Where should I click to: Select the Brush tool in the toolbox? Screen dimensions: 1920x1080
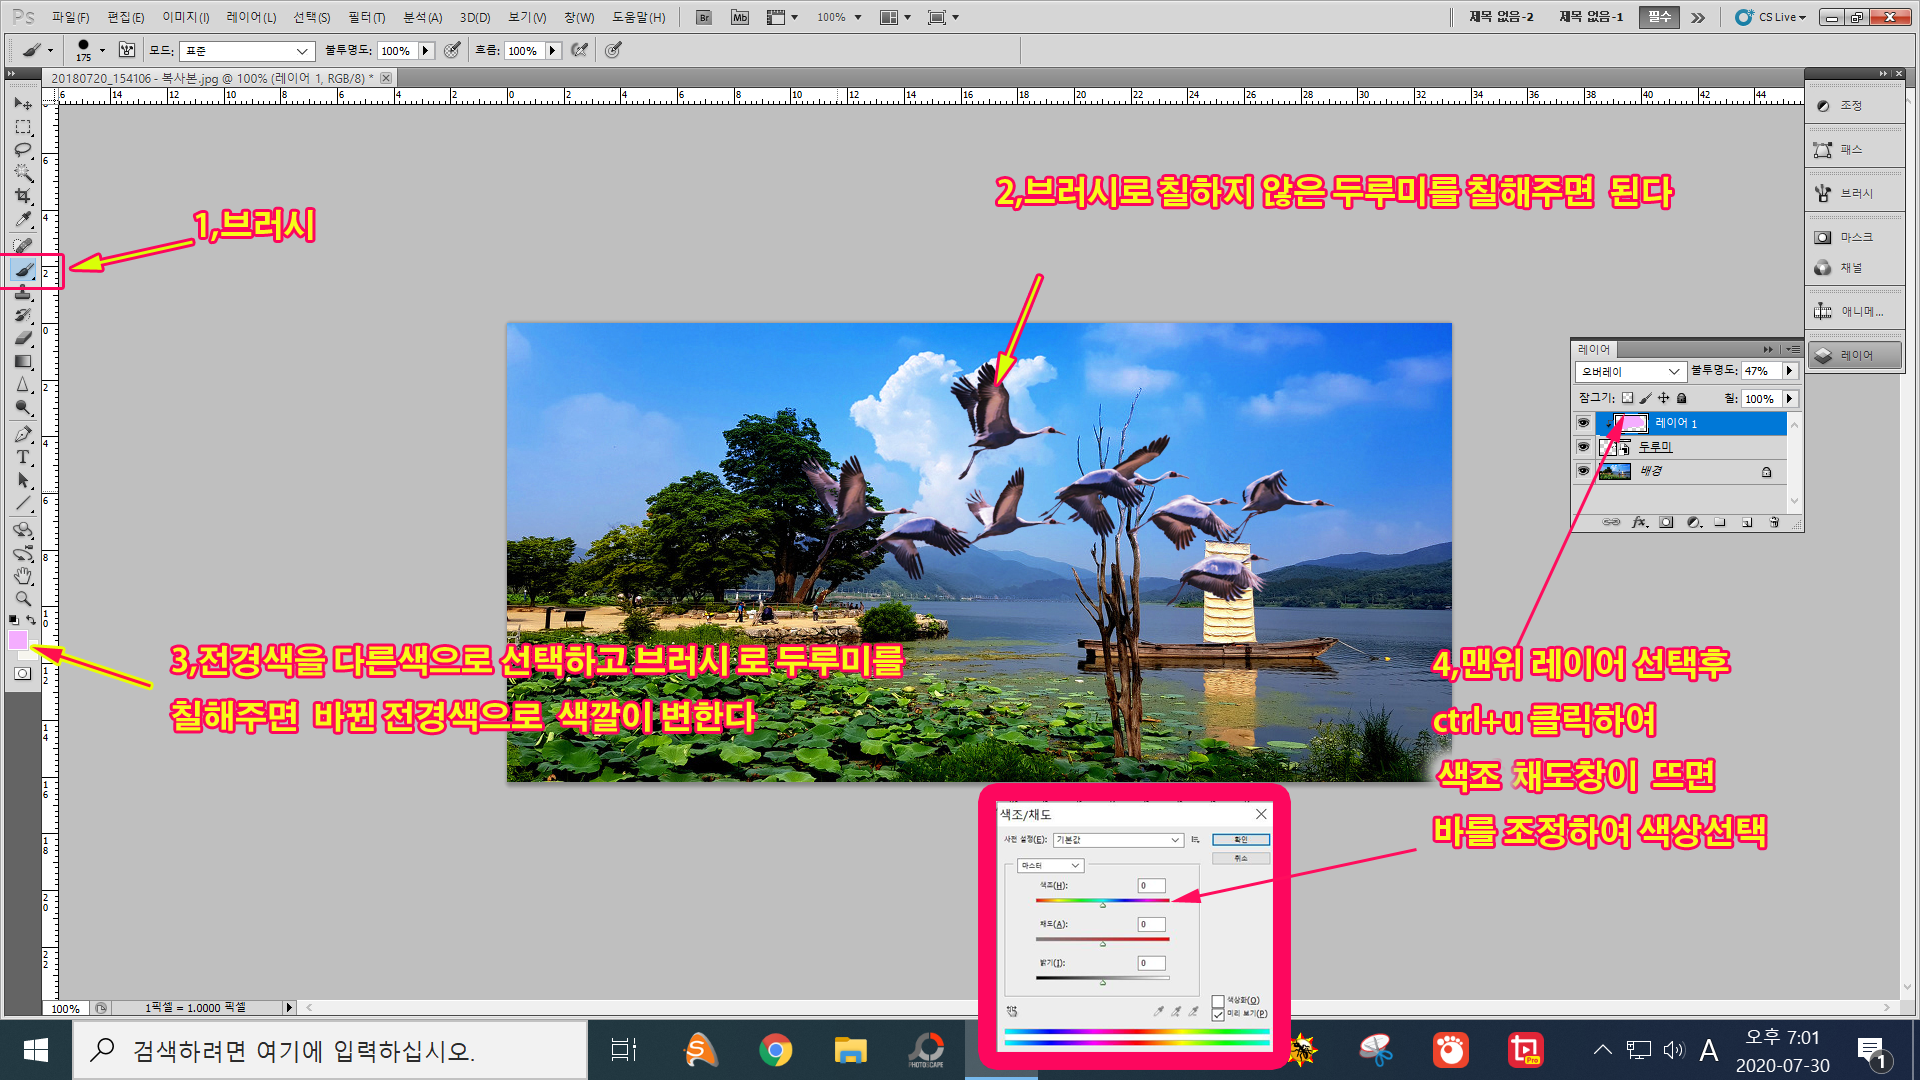point(24,270)
